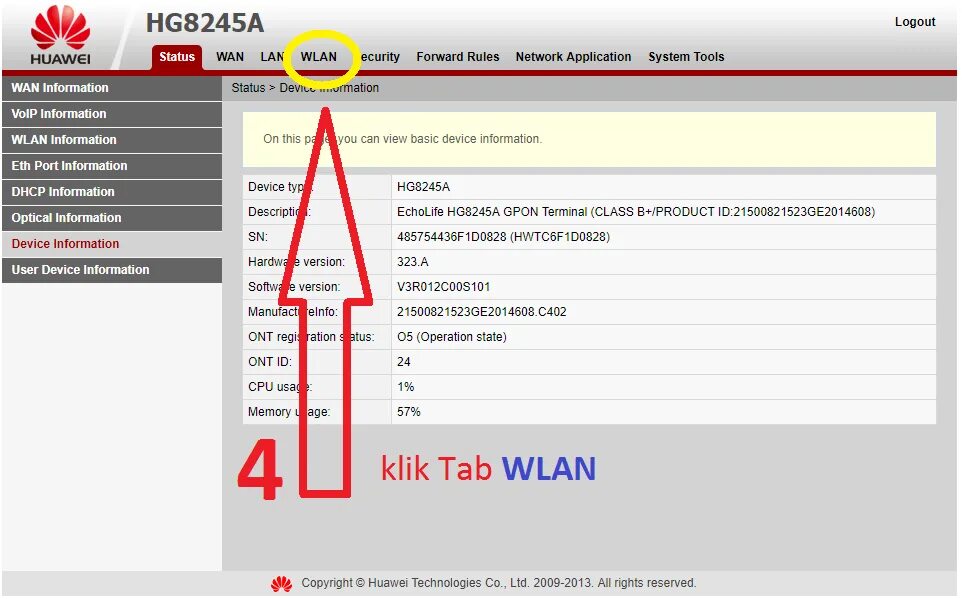Log out using the Logout link
The image size is (962, 599).
tap(915, 22)
